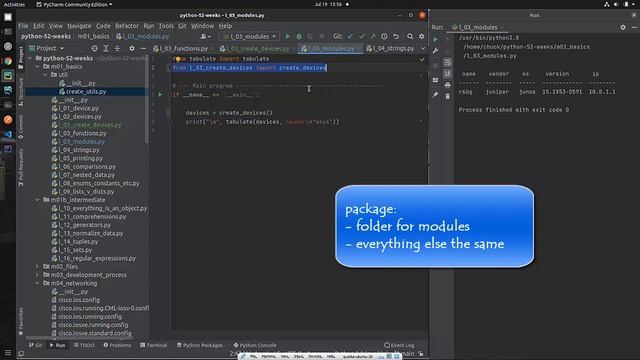The width and height of the screenshot is (640, 360).
Task: Open l_16_regular_expressions.py in project tree
Action: click(97, 258)
